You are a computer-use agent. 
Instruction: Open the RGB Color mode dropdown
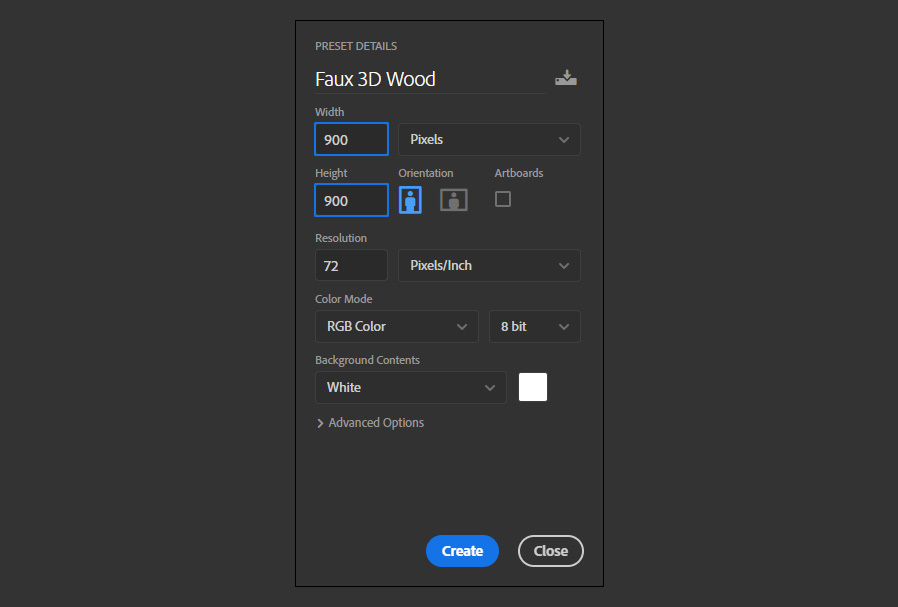pyautogui.click(x=396, y=326)
